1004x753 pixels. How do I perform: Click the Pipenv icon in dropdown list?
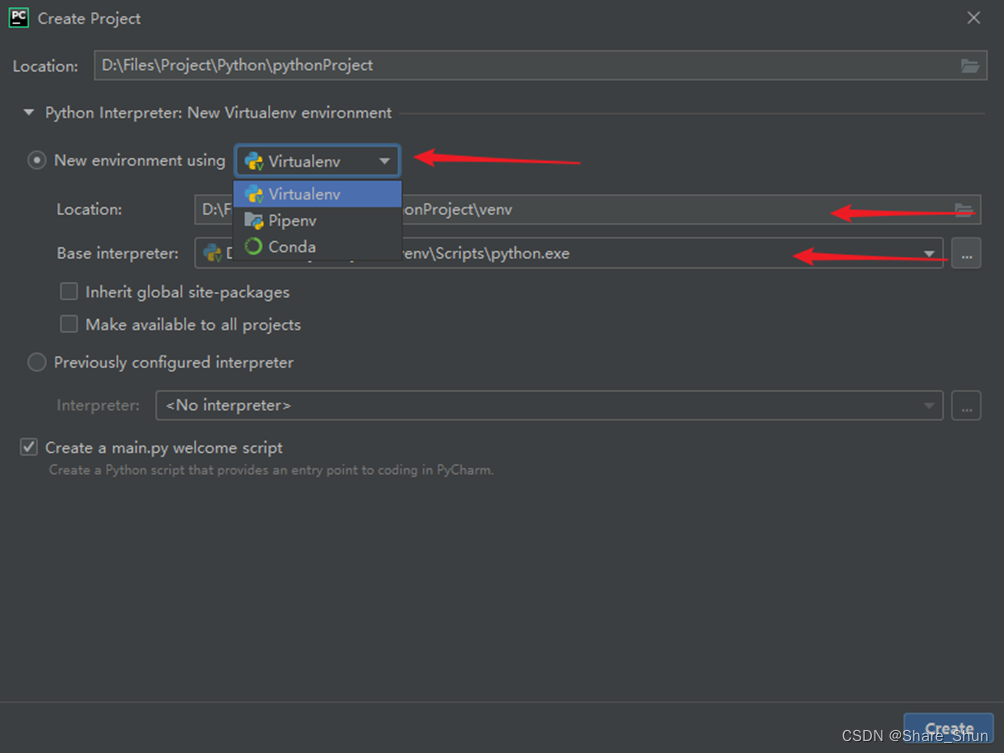pyautogui.click(x=254, y=221)
